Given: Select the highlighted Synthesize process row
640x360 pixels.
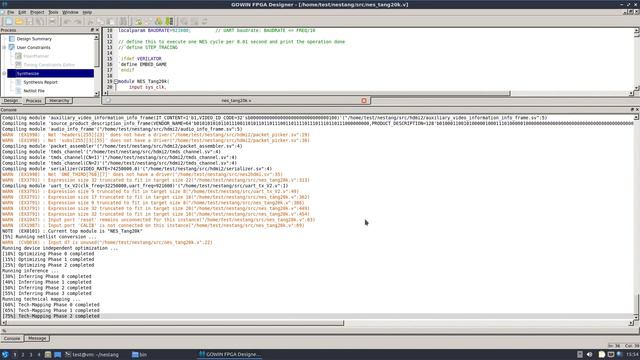Looking at the screenshot, I should (51, 73).
